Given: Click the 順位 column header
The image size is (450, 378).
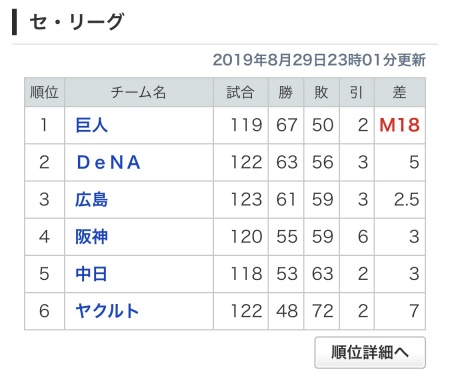Looking at the screenshot, I should point(44,92).
